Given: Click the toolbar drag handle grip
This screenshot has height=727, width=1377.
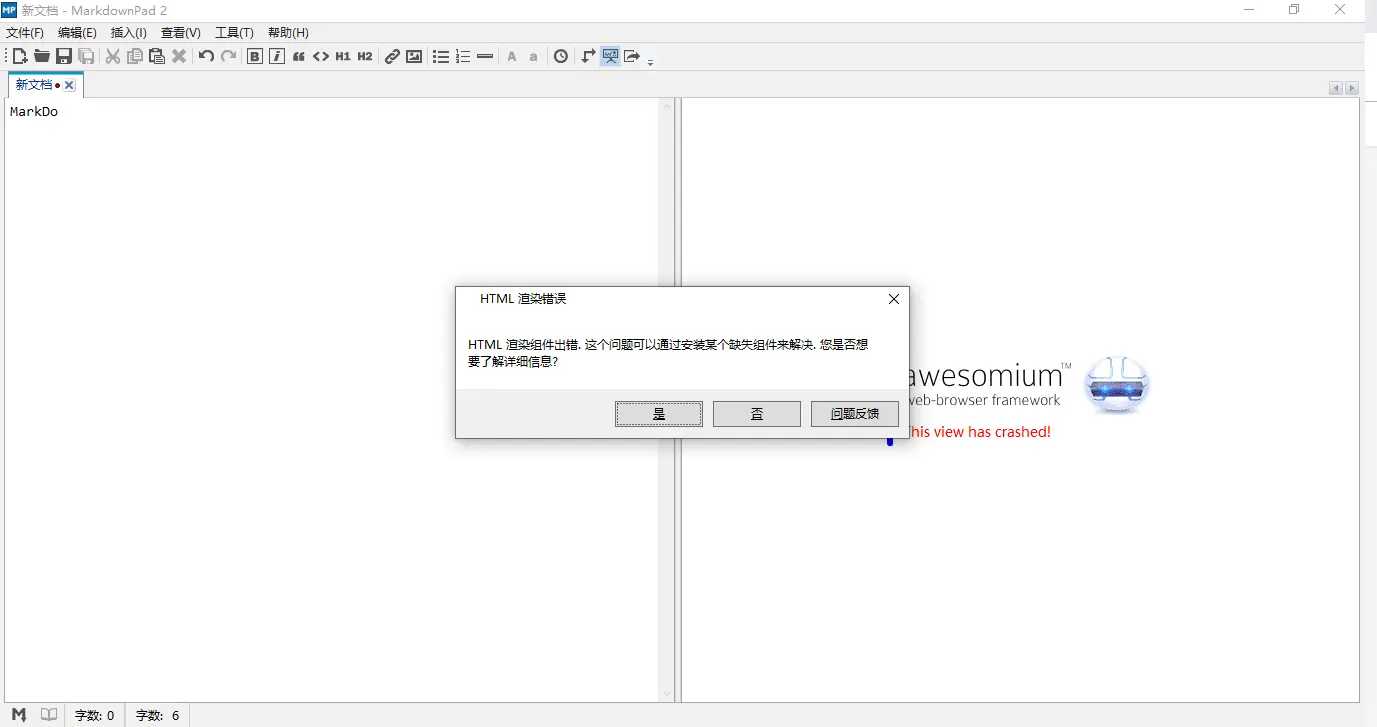Looking at the screenshot, I should 6,56.
